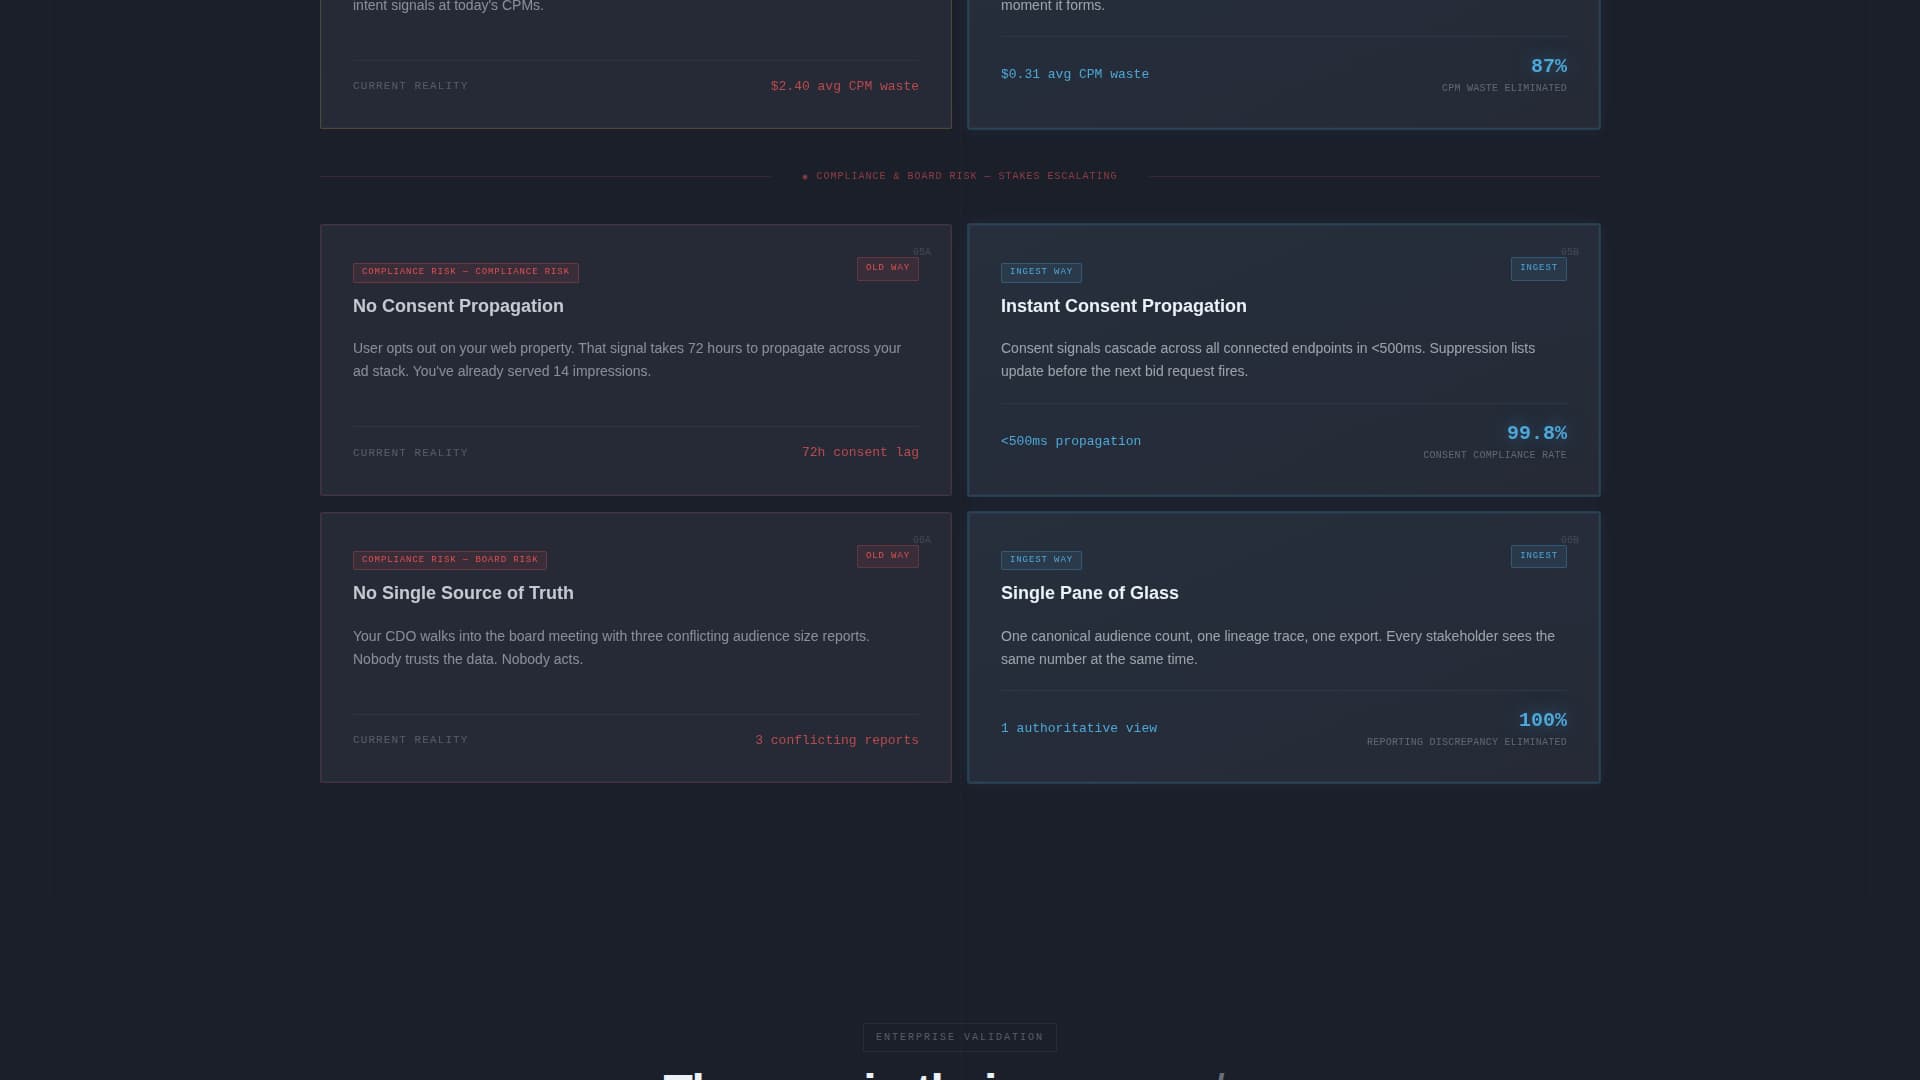This screenshot has width=1920, height=1080.
Task: Click paragraph starting 'Consent signals cascade across'
Action: [1268, 360]
